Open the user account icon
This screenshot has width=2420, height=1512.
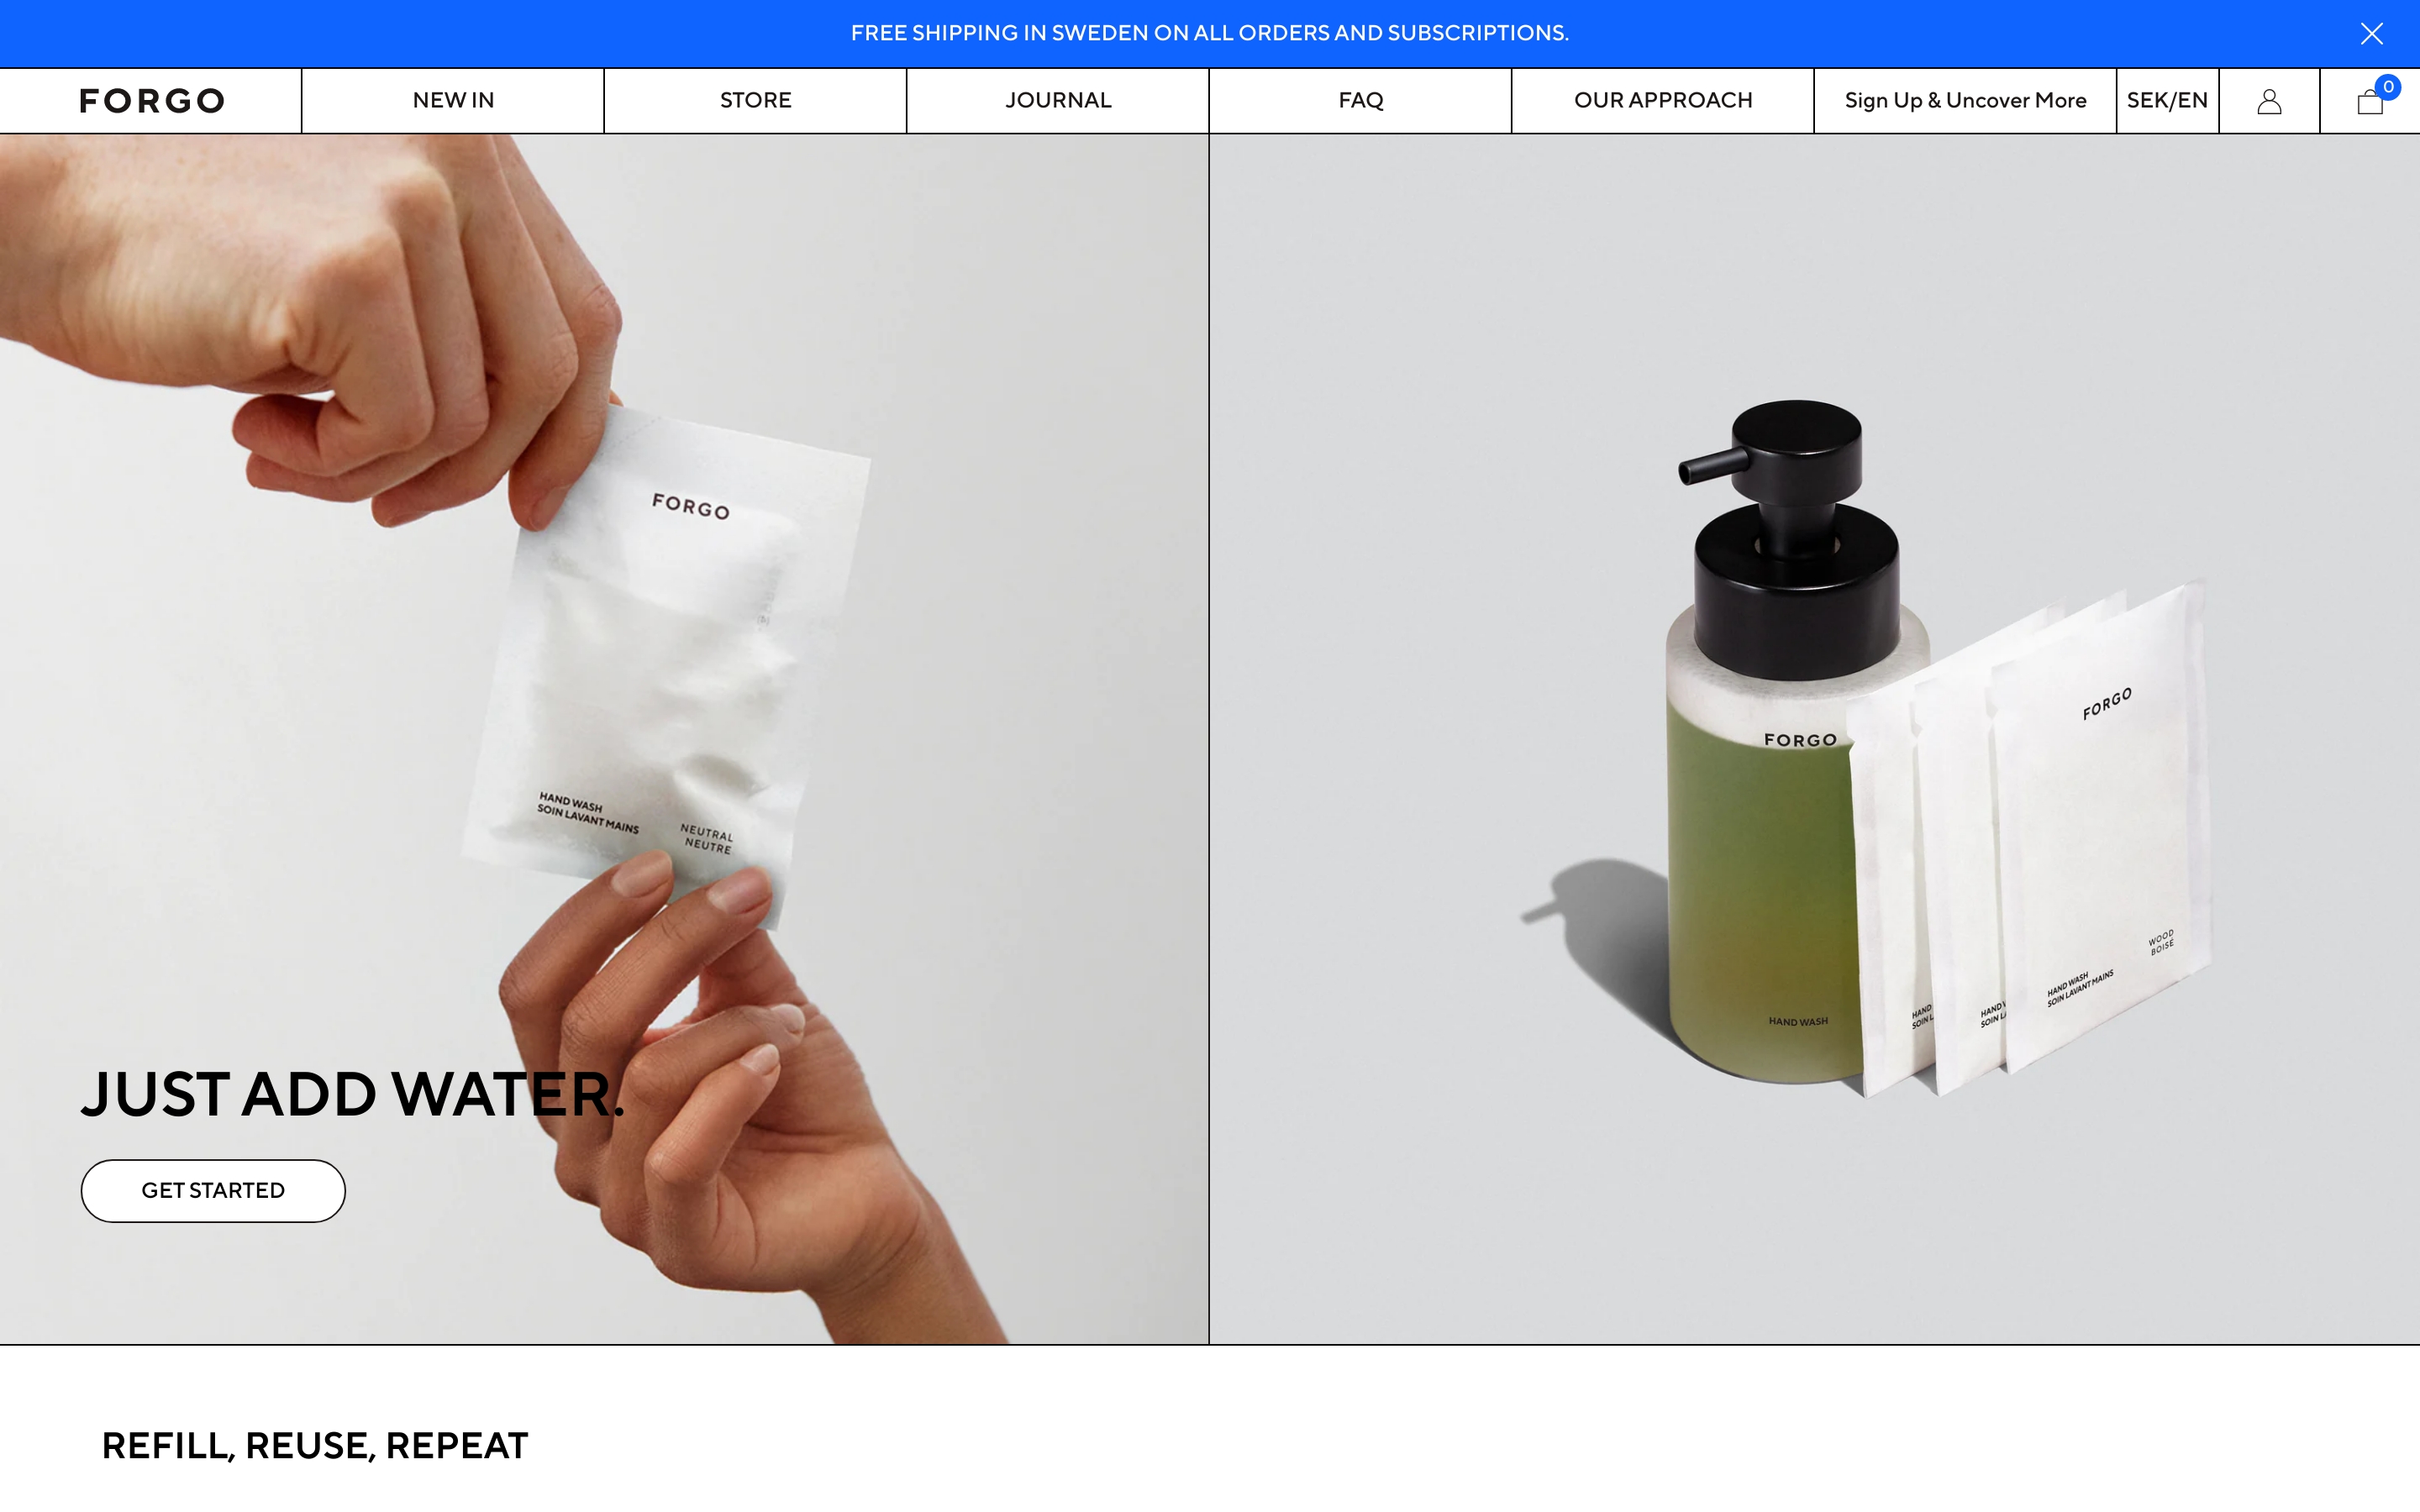(x=2269, y=101)
